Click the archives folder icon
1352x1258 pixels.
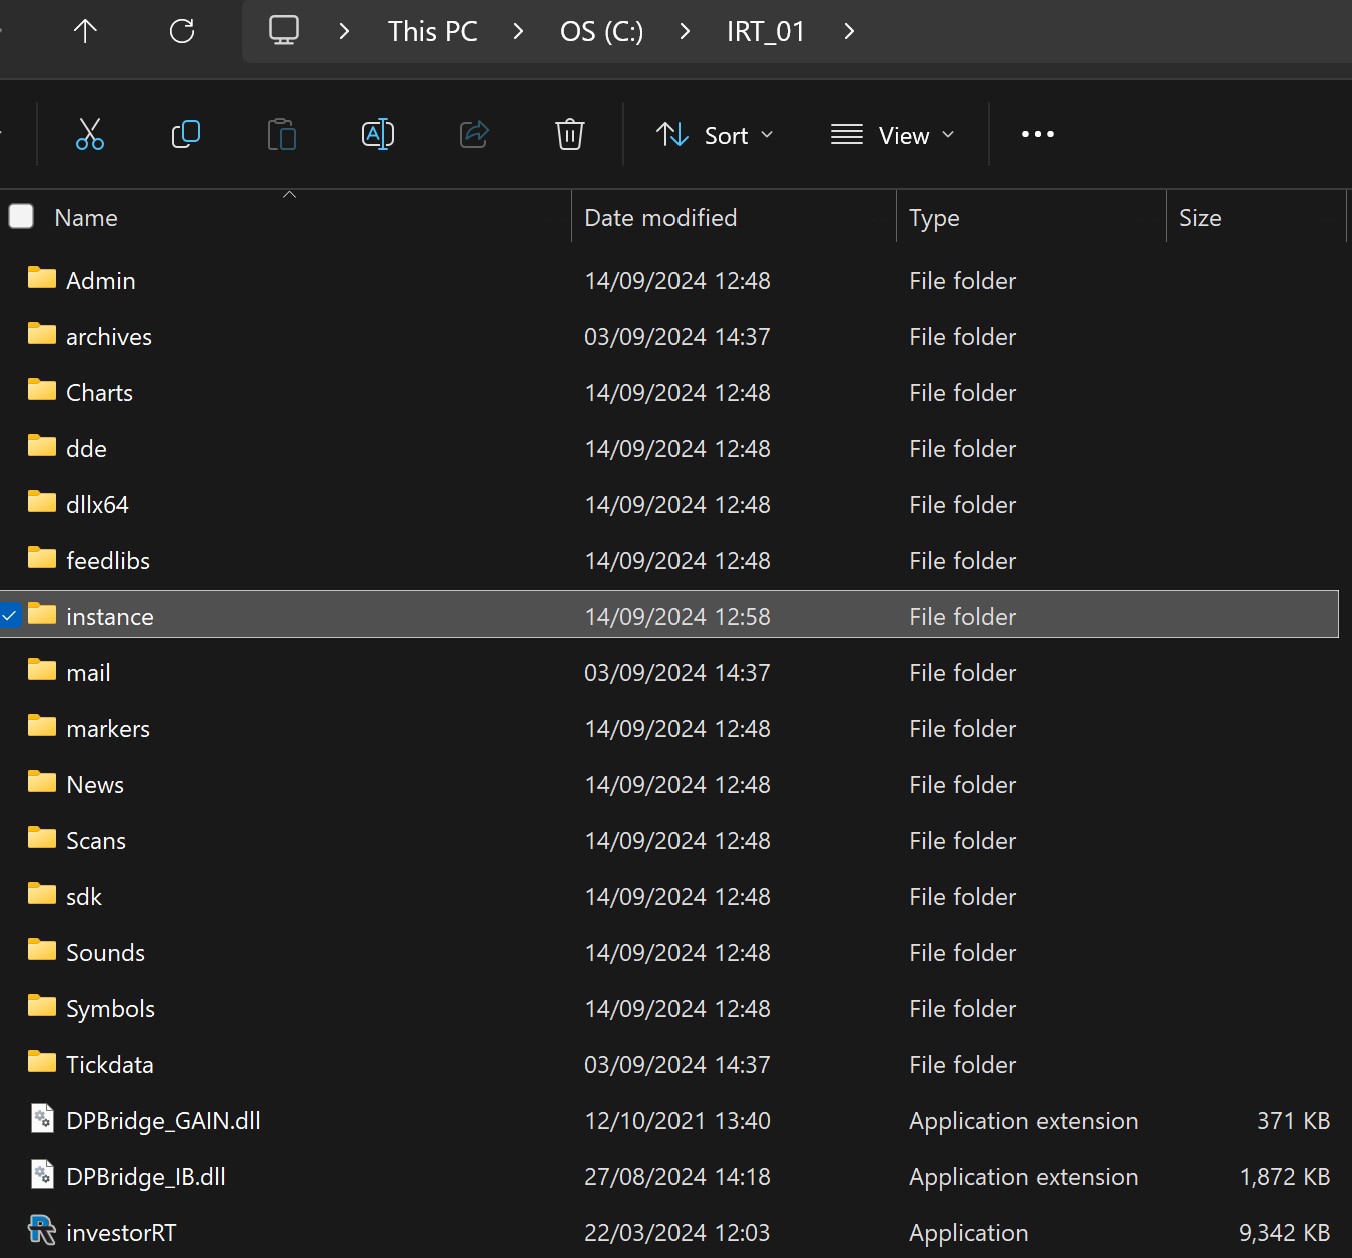(x=42, y=334)
